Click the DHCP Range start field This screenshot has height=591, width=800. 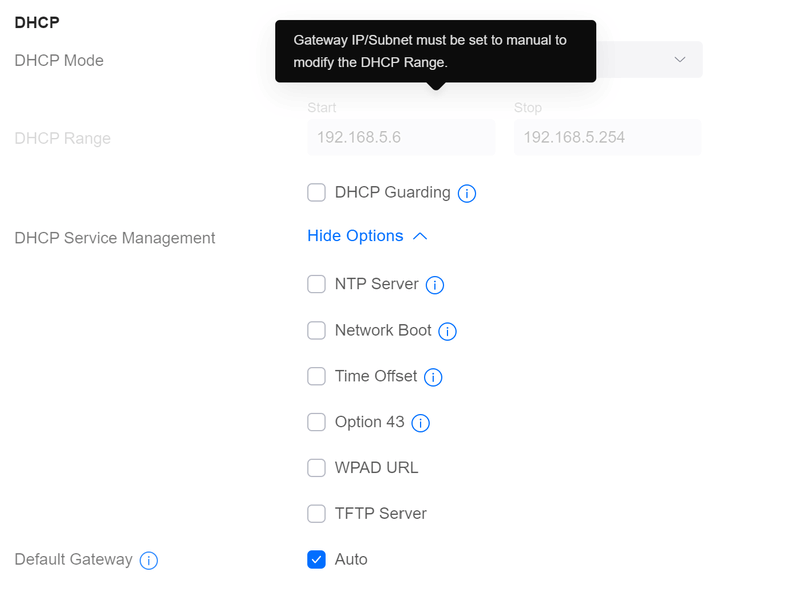click(401, 137)
